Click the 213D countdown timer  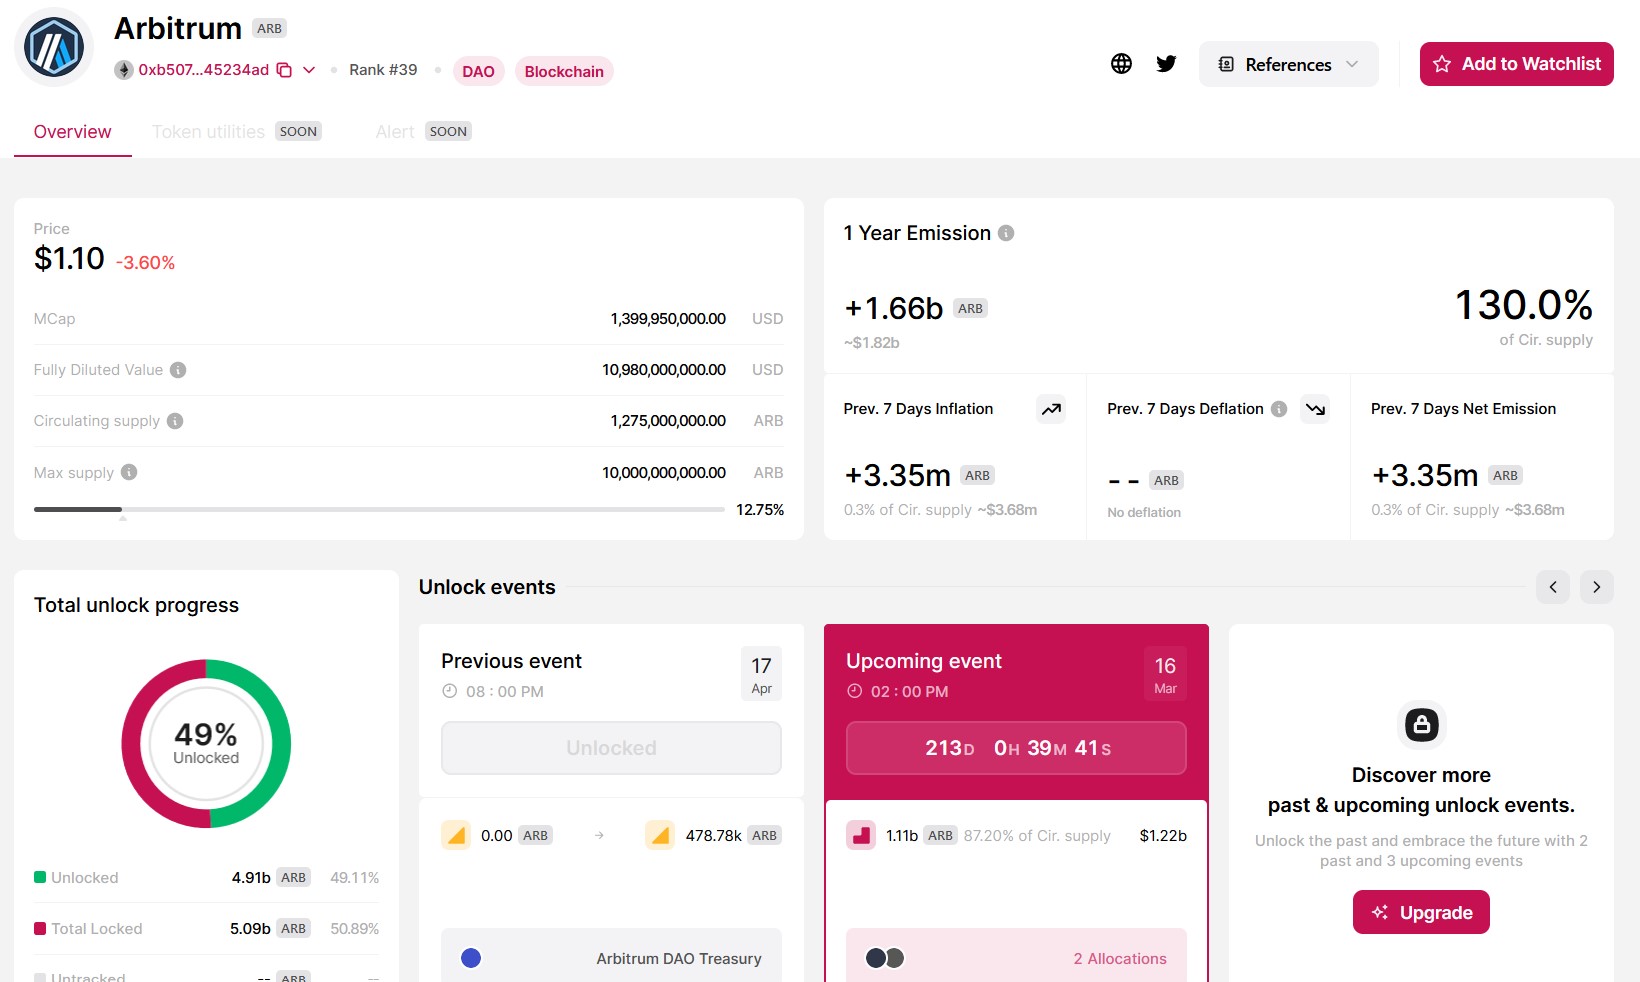tap(1016, 748)
